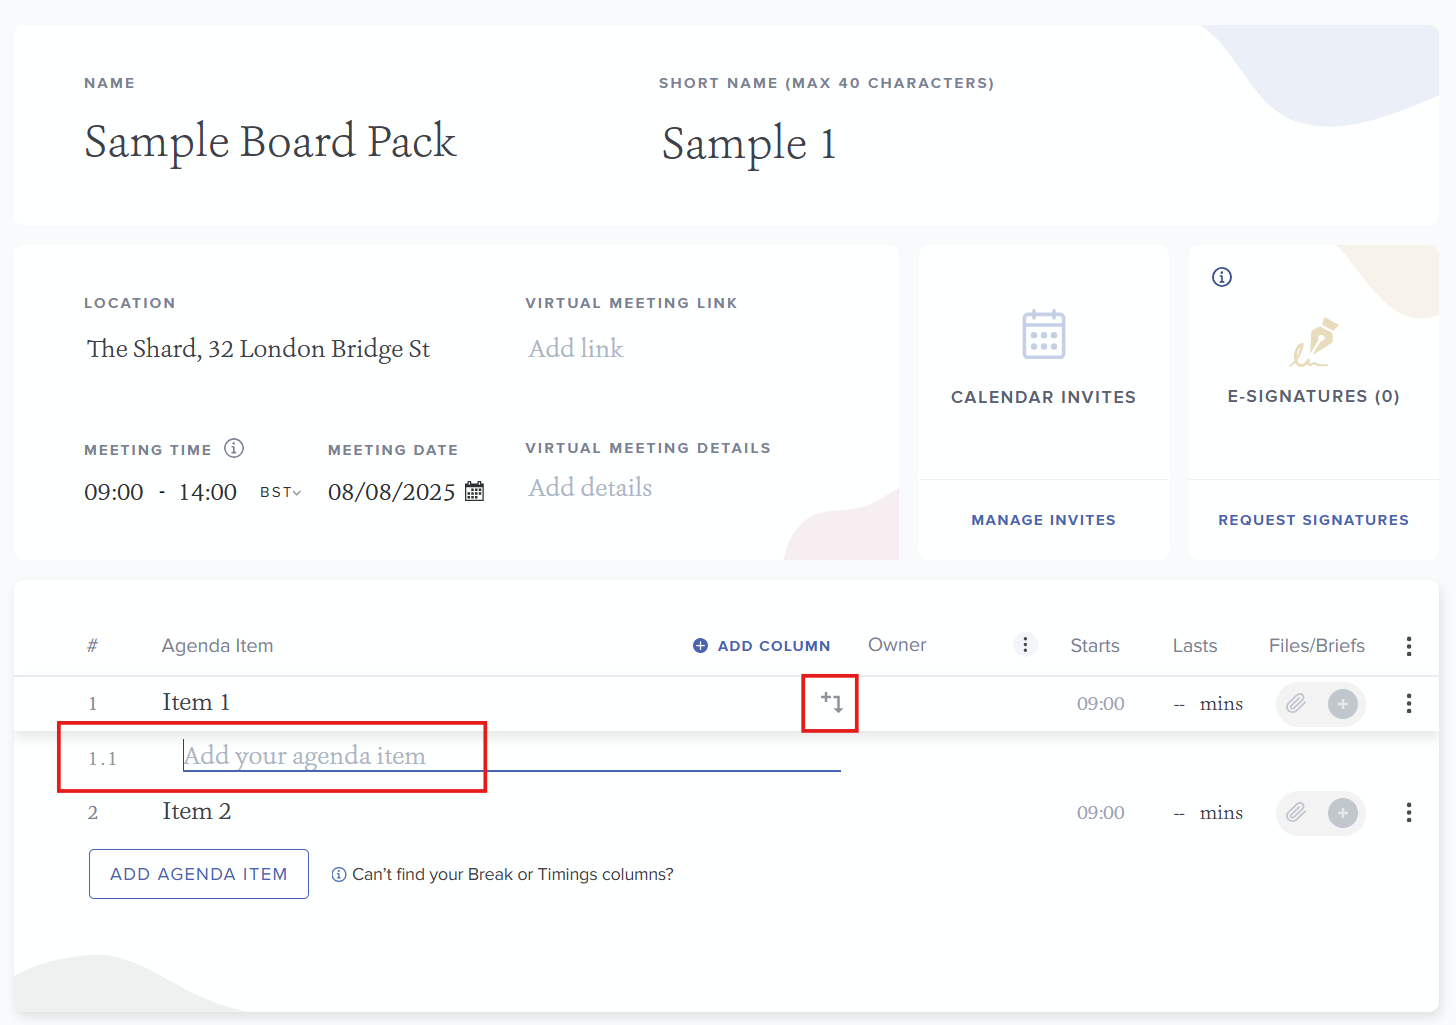This screenshot has height=1025, width=1456.
Task: Click the plus add-brief icon for Item 1
Action: click(x=1343, y=704)
